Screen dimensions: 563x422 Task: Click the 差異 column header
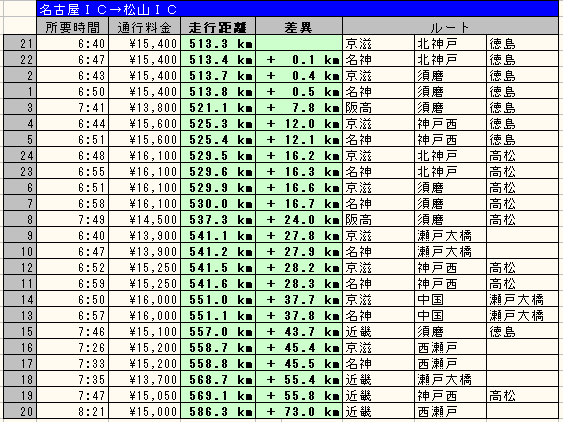299,26
